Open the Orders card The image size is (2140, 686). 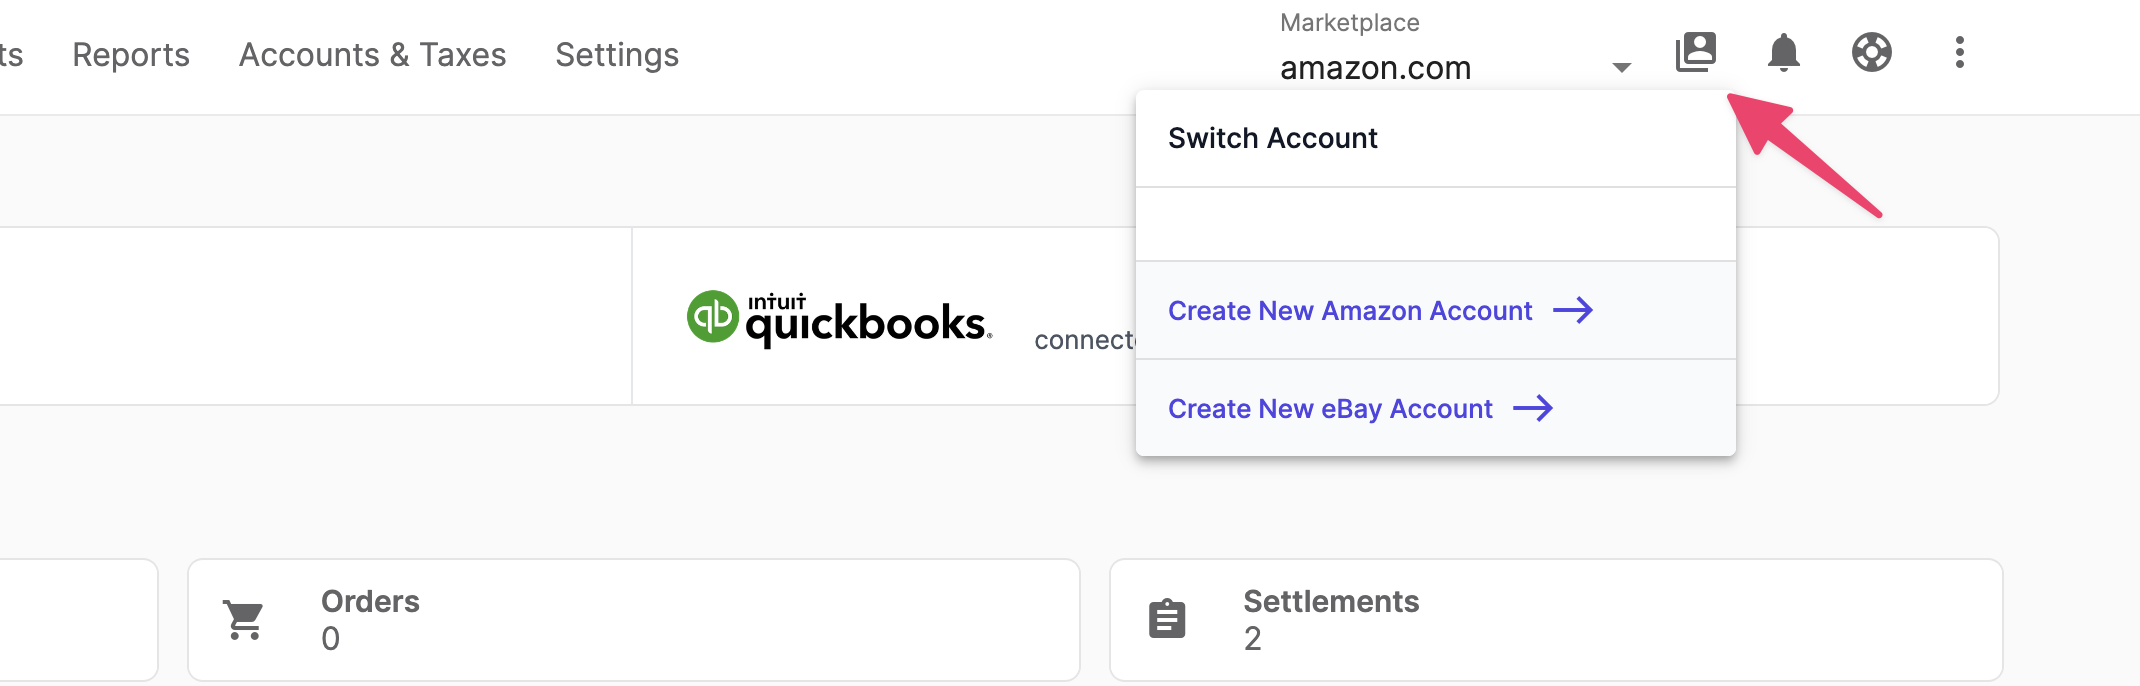[634, 620]
